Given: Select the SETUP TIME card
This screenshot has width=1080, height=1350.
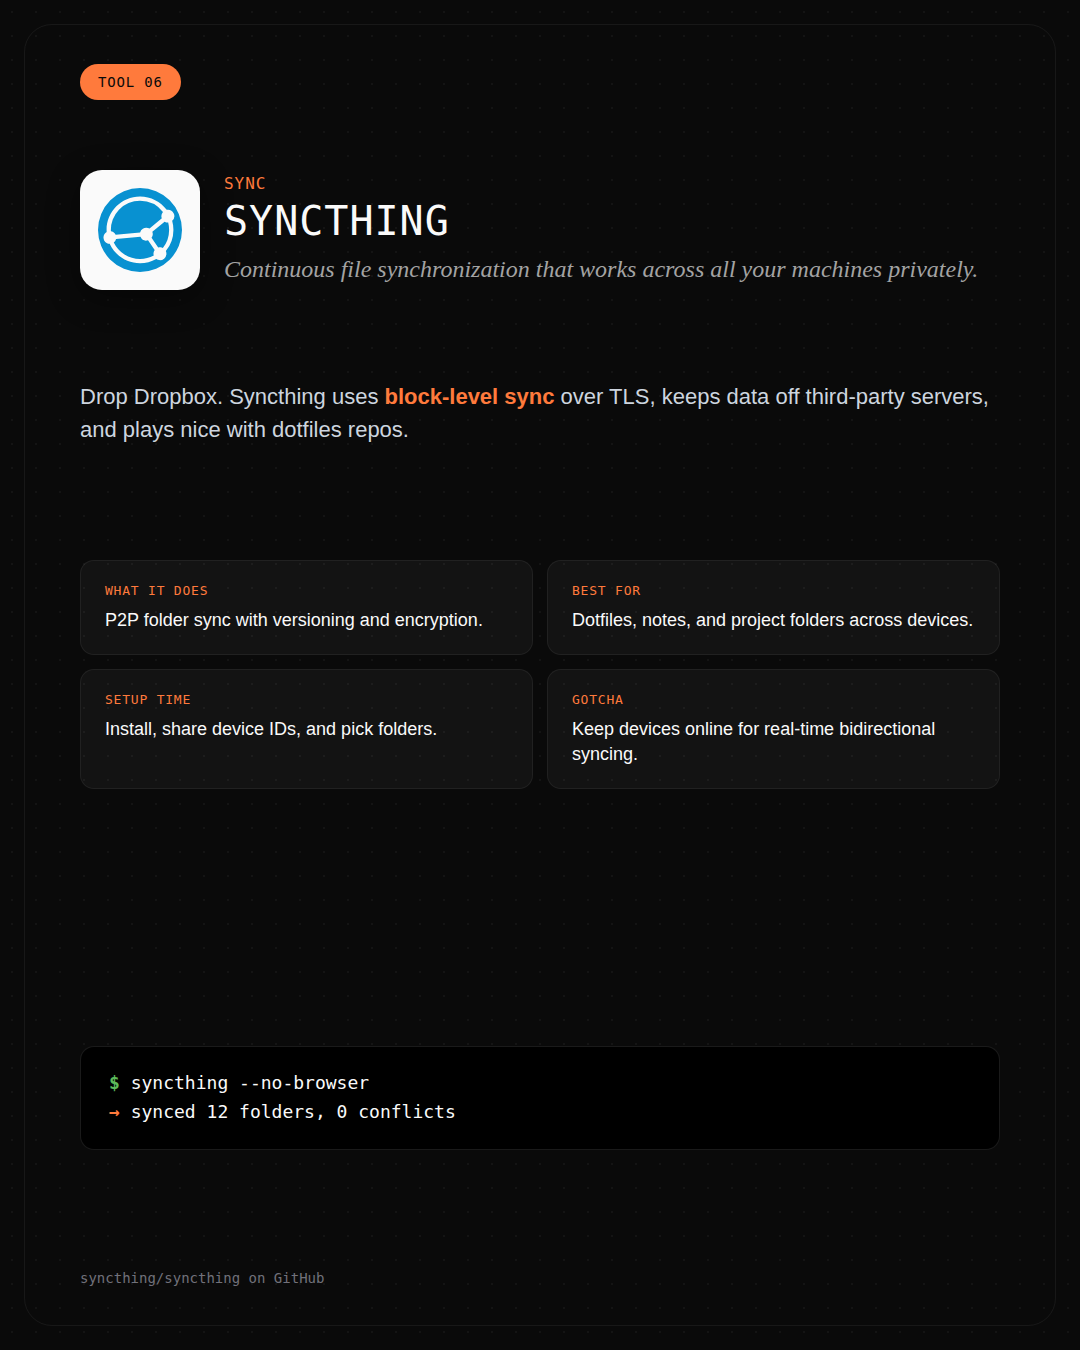Looking at the screenshot, I should [x=306, y=729].
